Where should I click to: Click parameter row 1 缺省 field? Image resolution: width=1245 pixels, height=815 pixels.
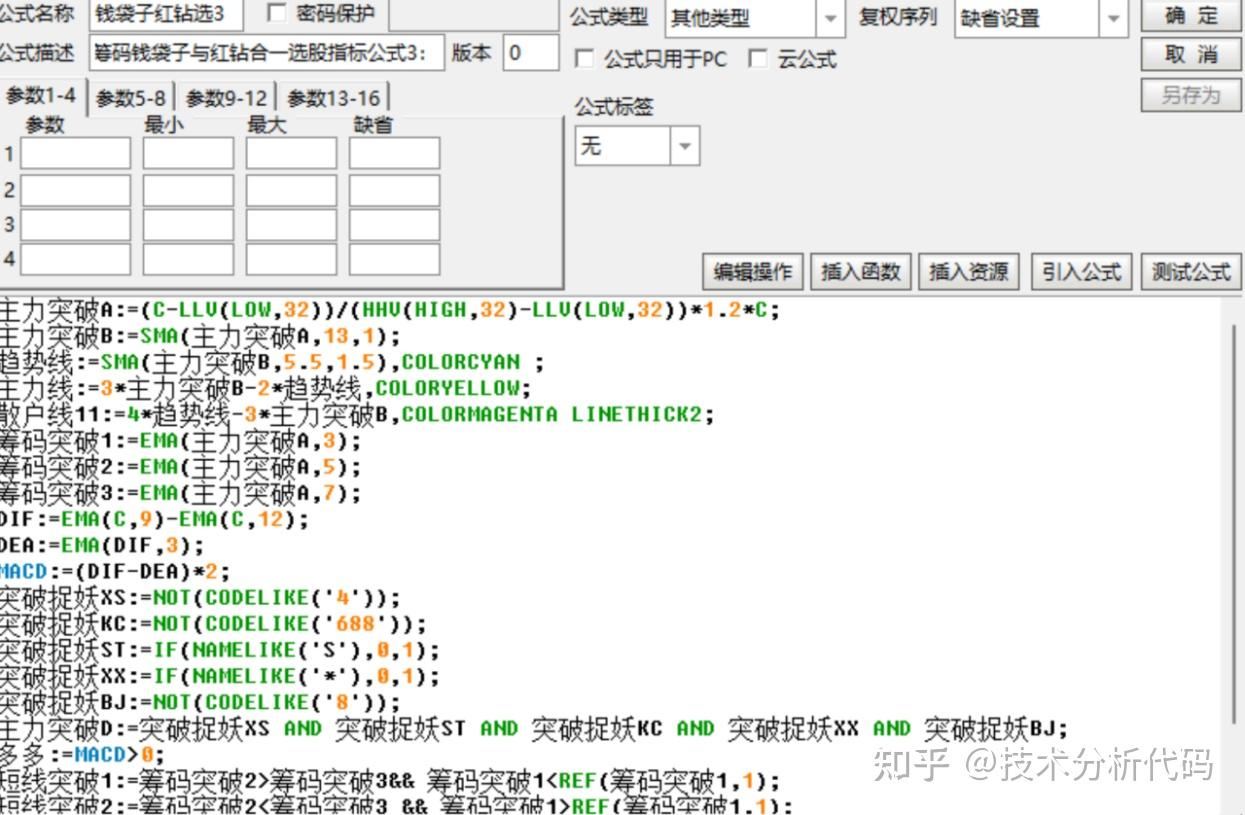394,153
